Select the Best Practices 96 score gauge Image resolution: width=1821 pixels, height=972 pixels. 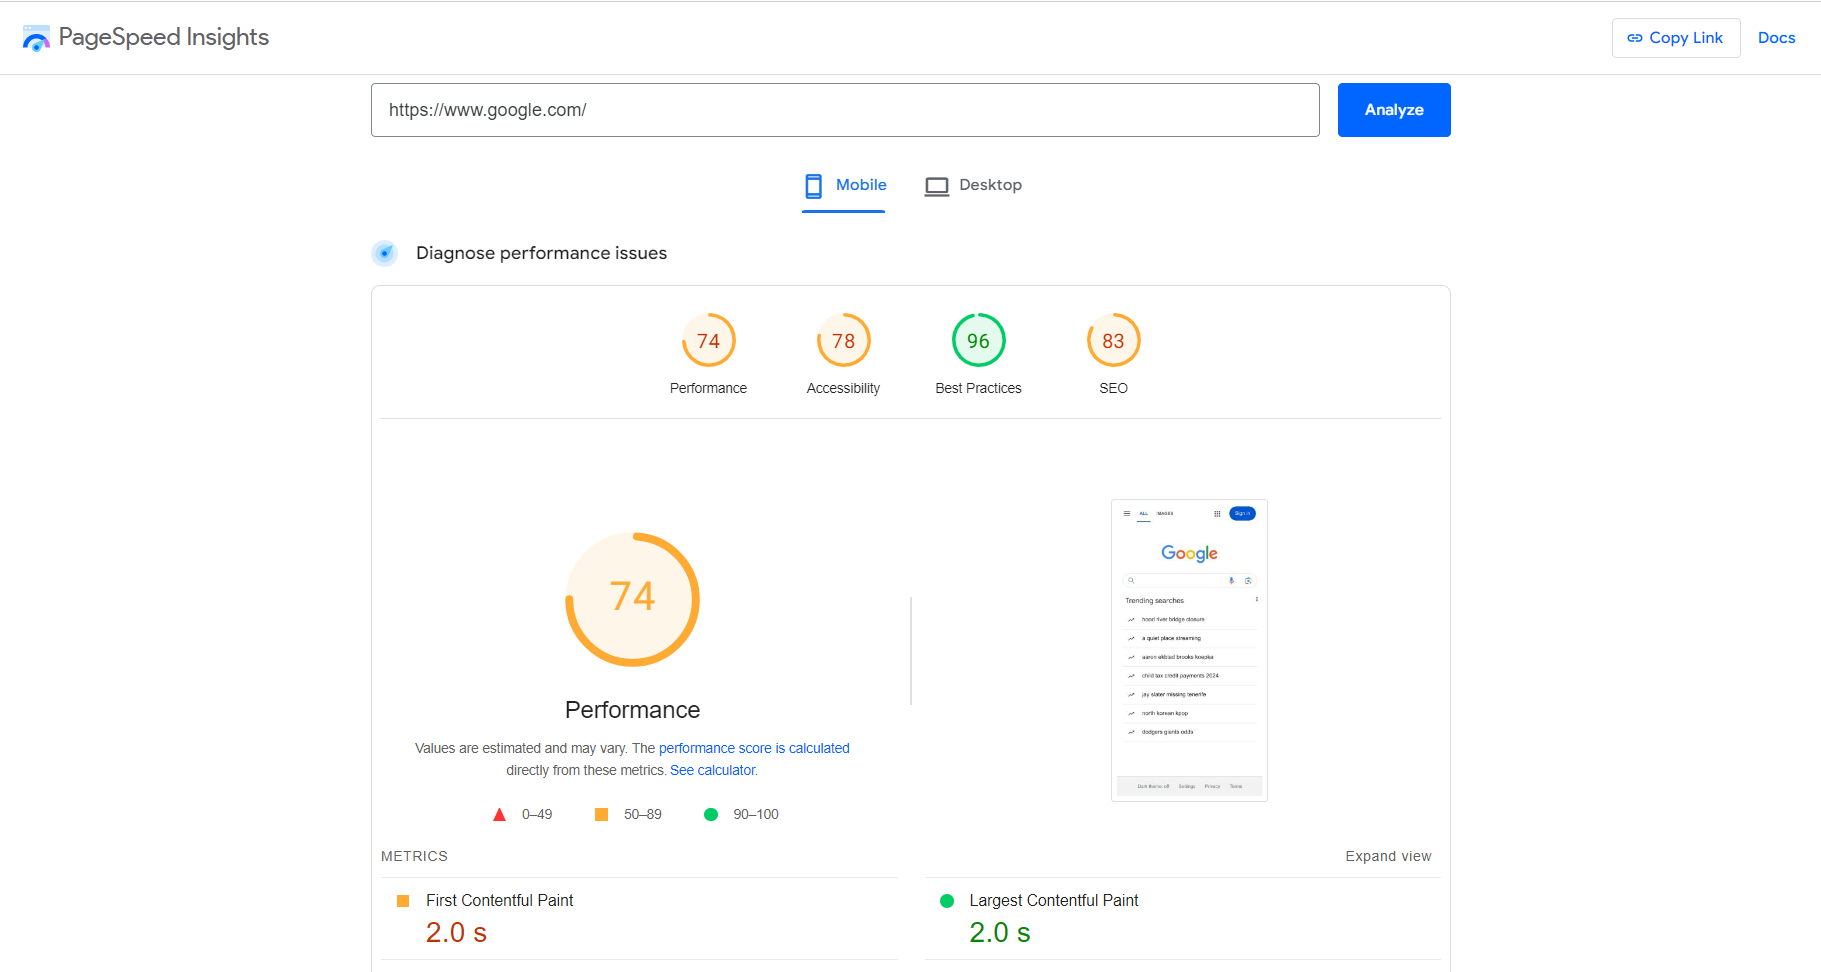pos(979,341)
